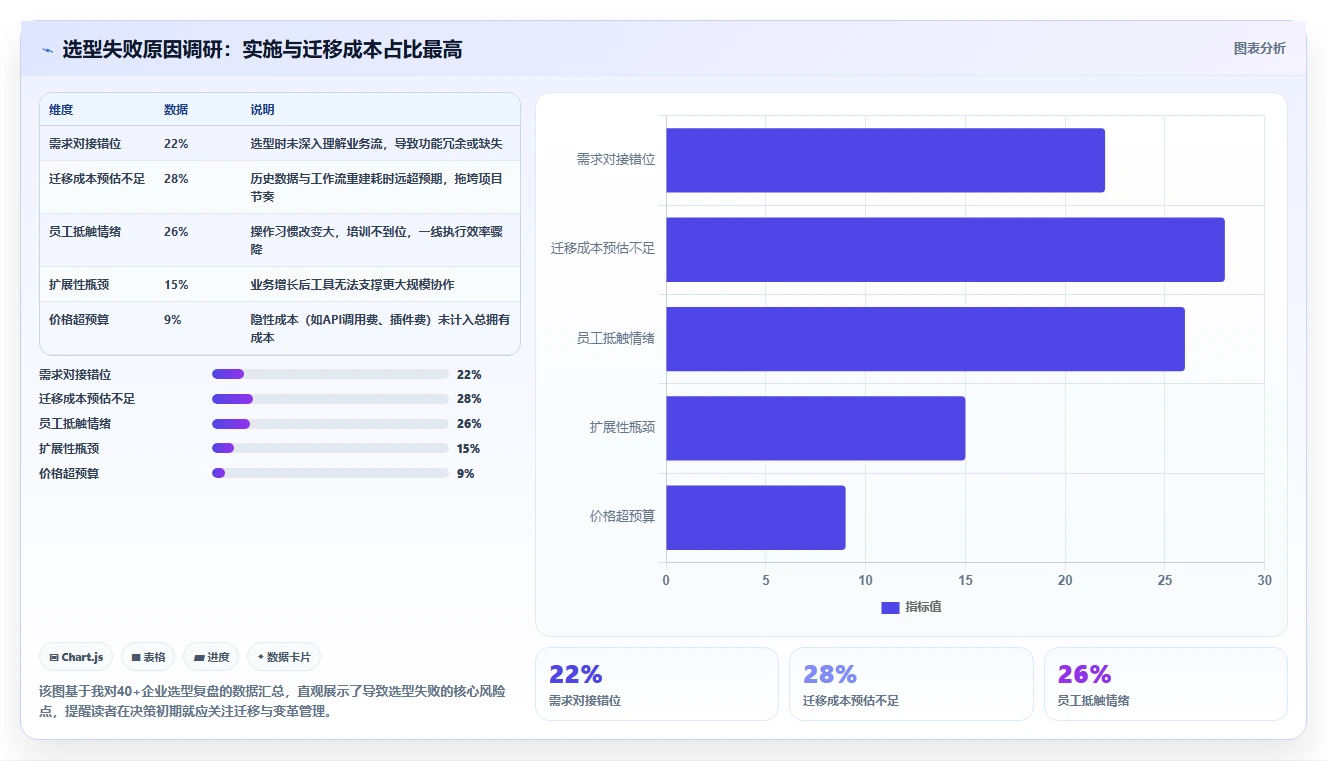The image size is (1327, 761).
Task: Click the x-axis tick value 30
Action: 1264,581
